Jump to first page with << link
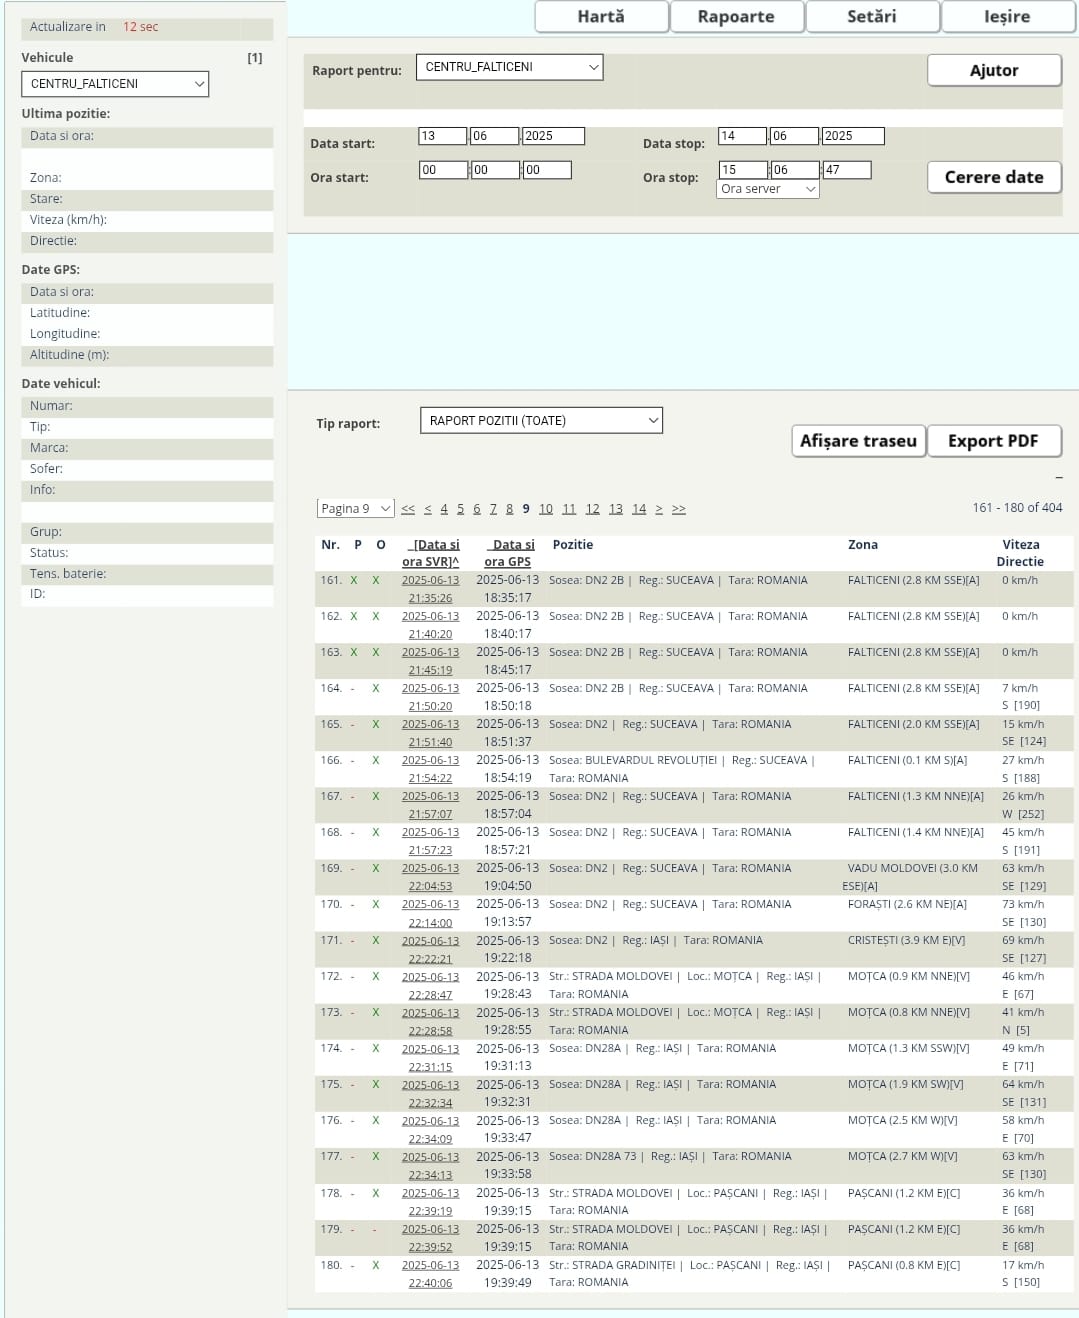The width and height of the screenshot is (1079, 1318). point(408,509)
